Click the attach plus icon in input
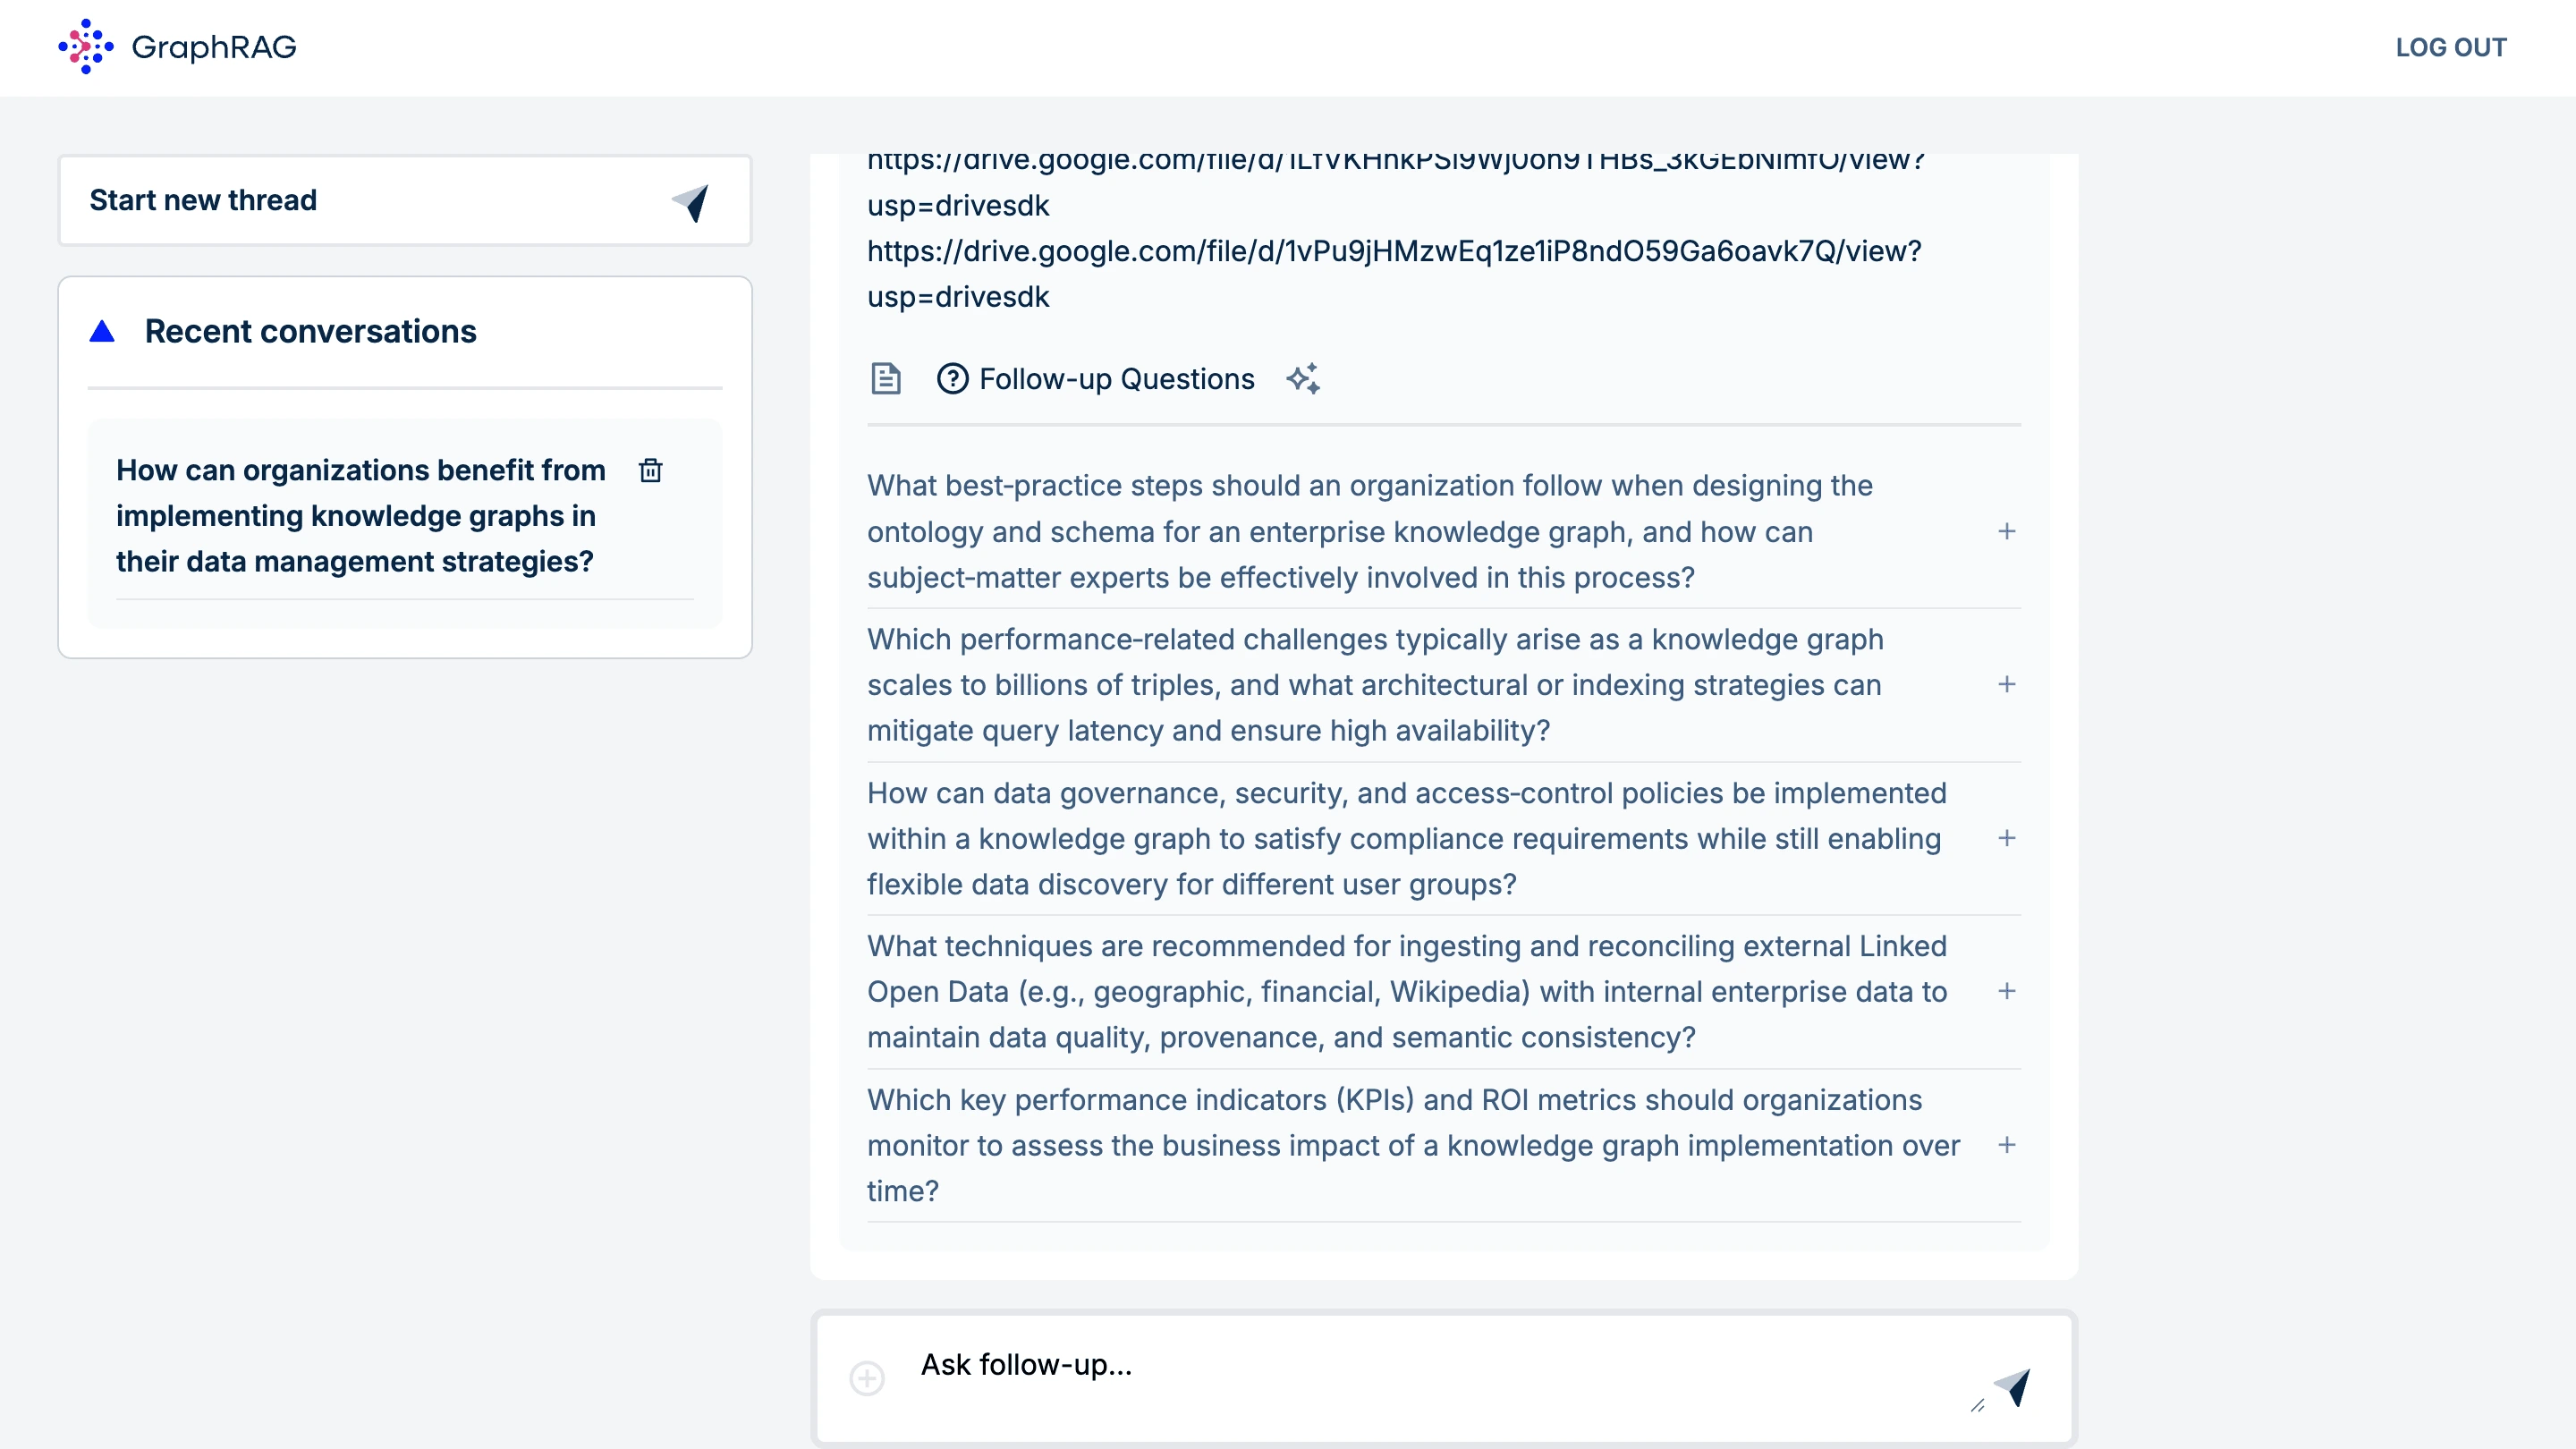Image resolution: width=2576 pixels, height=1449 pixels. click(x=867, y=1378)
